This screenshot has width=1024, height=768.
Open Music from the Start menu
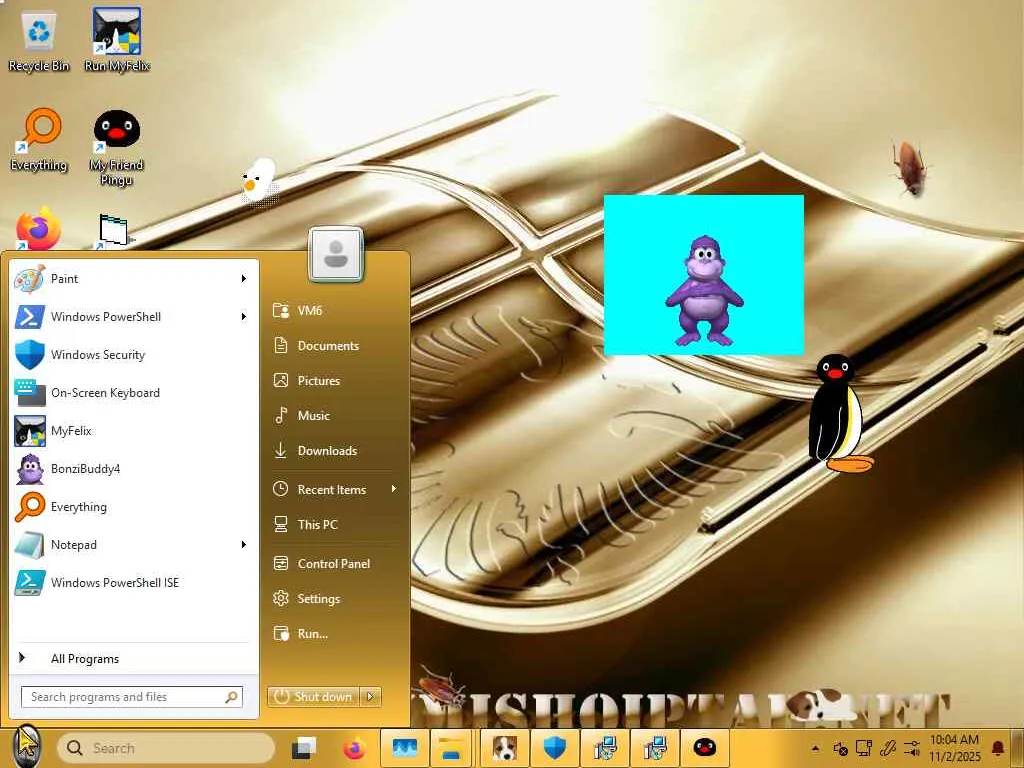pyautogui.click(x=335, y=416)
